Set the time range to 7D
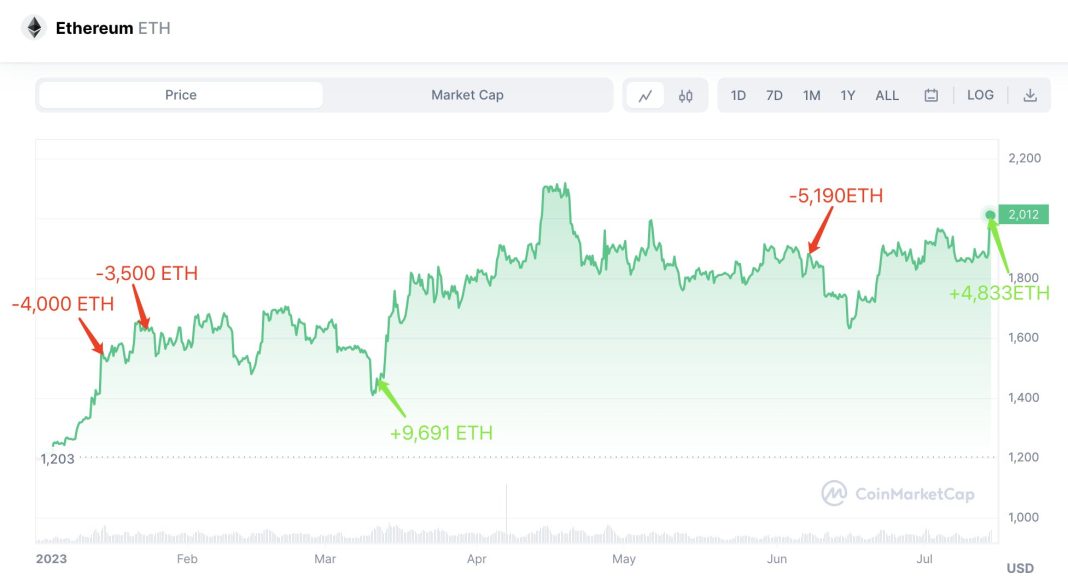This screenshot has width=1068, height=585. click(774, 96)
